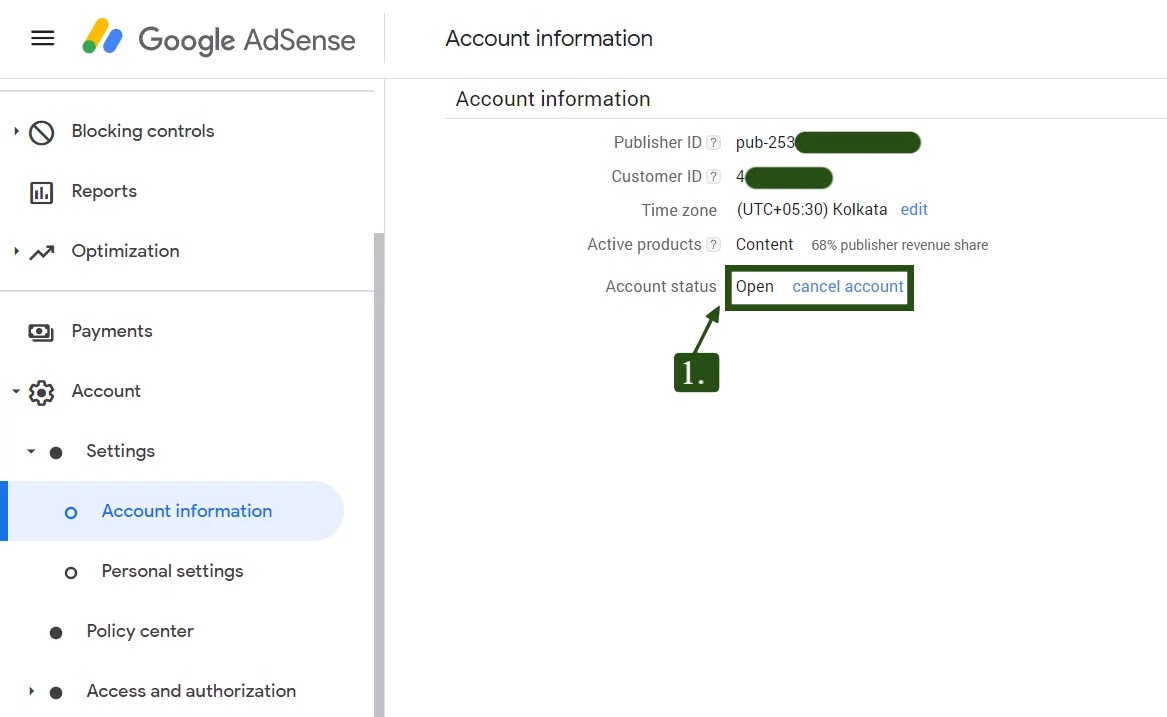Click the time zone edit link
Viewport: 1167px width, 717px height.
click(914, 210)
